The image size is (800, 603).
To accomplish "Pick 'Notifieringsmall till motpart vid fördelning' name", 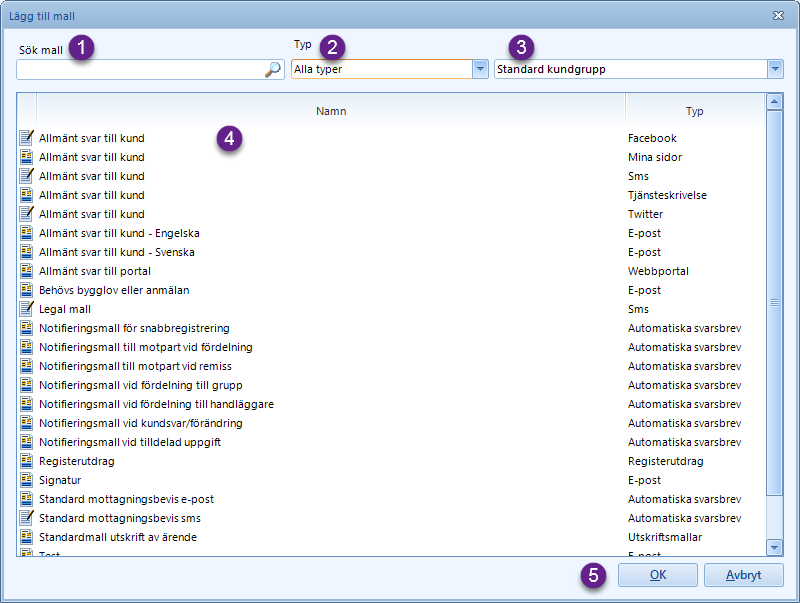I will pyautogui.click(x=146, y=347).
